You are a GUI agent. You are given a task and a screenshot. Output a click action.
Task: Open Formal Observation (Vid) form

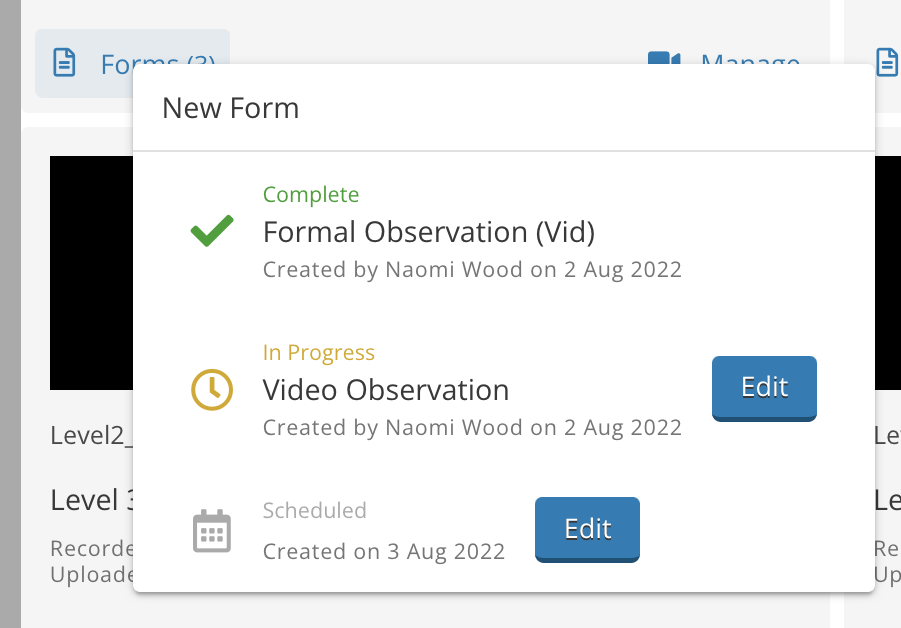click(x=429, y=232)
